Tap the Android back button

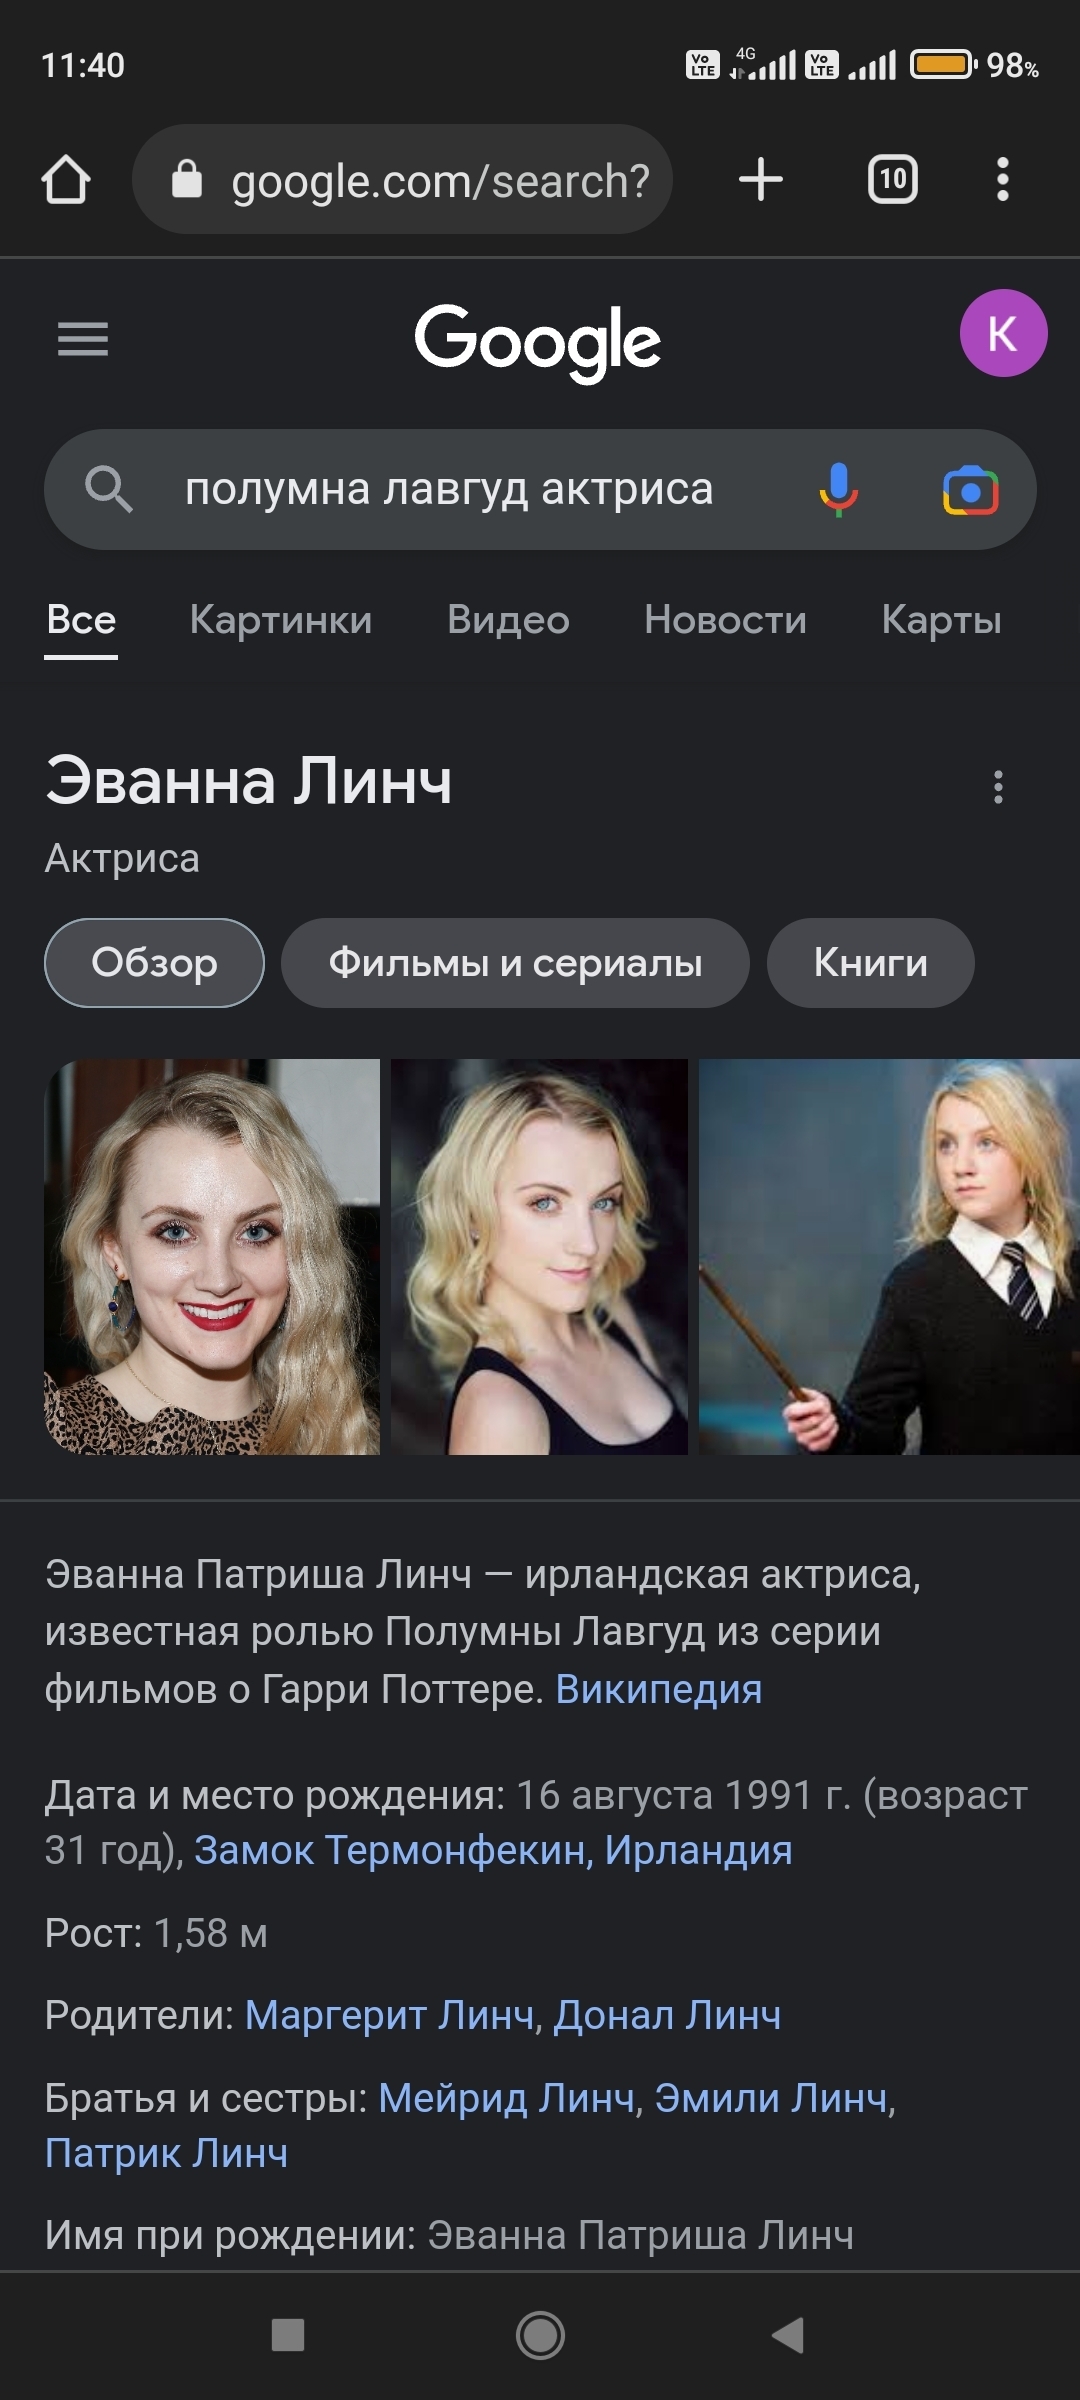(x=788, y=2336)
